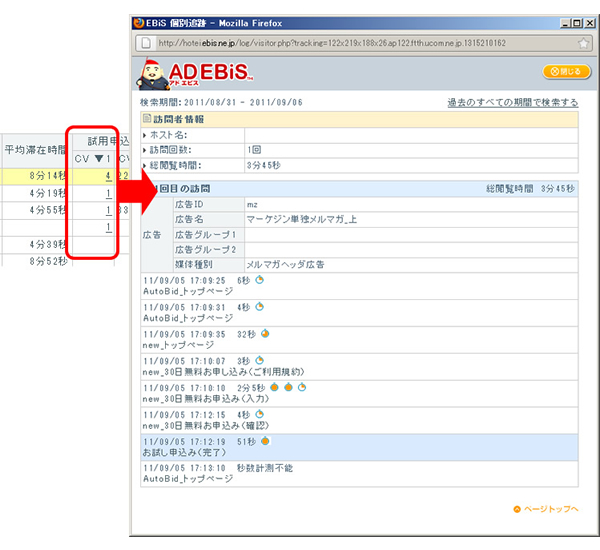Click first orange icon in 2分5秒 row
This screenshot has height=550, width=600.
tap(274, 387)
